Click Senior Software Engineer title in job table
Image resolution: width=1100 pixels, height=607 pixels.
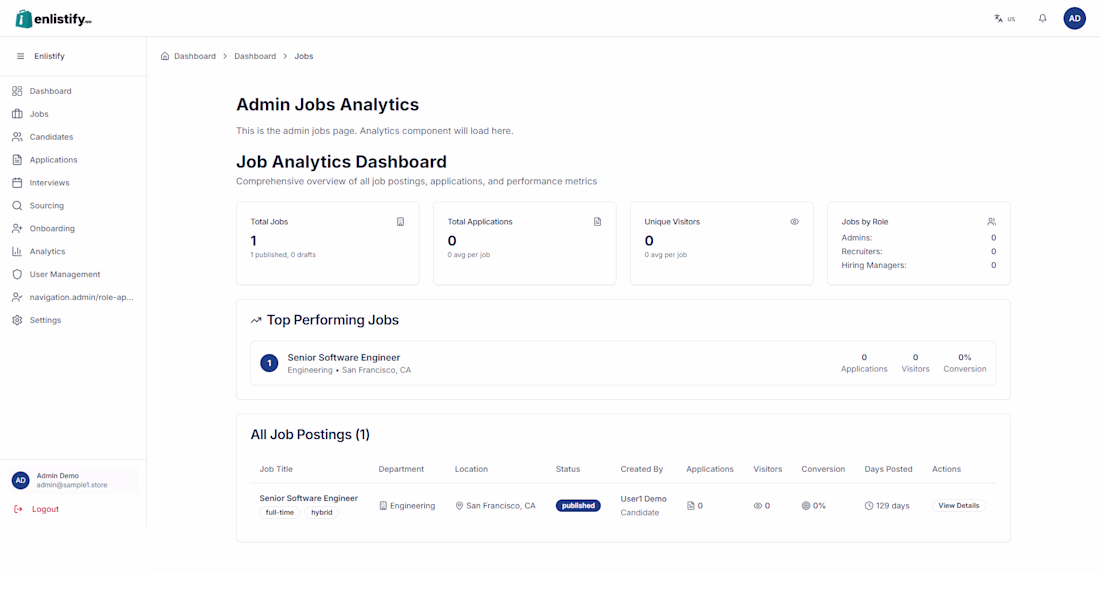click(x=309, y=498)
